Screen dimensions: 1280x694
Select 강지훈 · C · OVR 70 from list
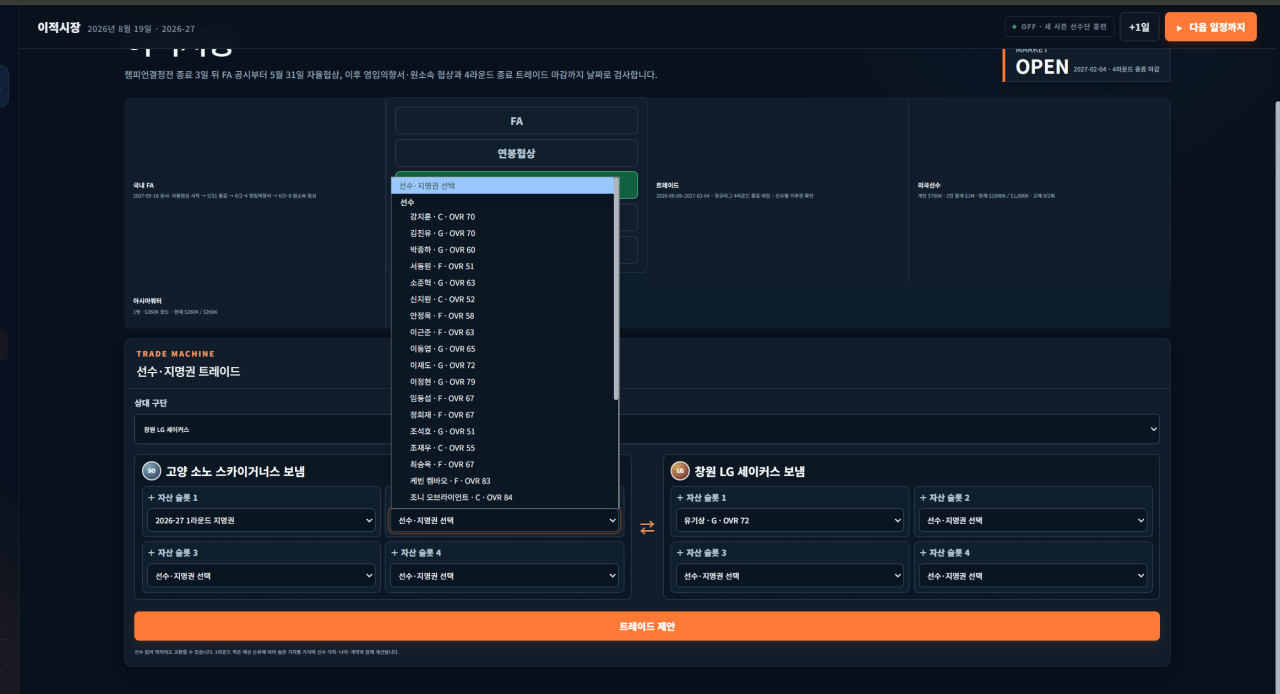tap(502, 217)
